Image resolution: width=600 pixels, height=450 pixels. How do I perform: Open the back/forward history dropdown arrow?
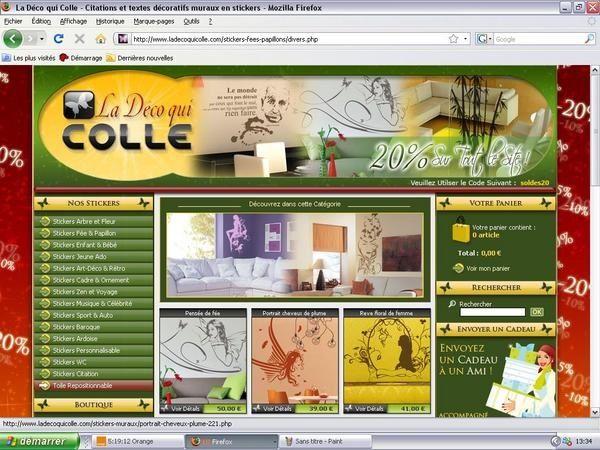42,39
